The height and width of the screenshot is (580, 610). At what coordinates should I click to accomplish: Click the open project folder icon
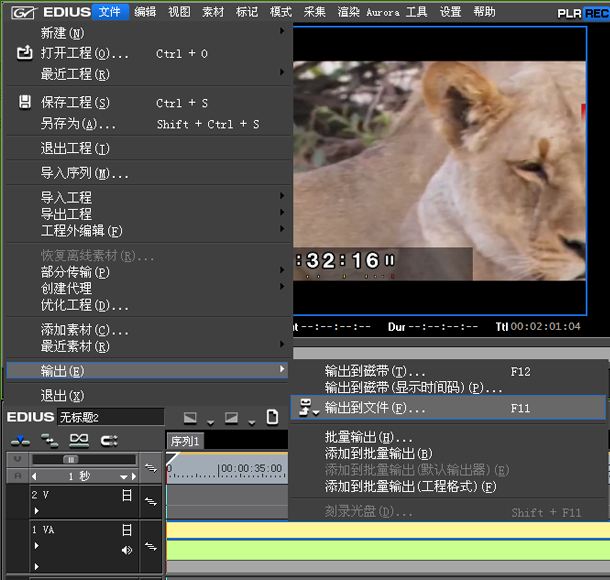coord(25,53)
